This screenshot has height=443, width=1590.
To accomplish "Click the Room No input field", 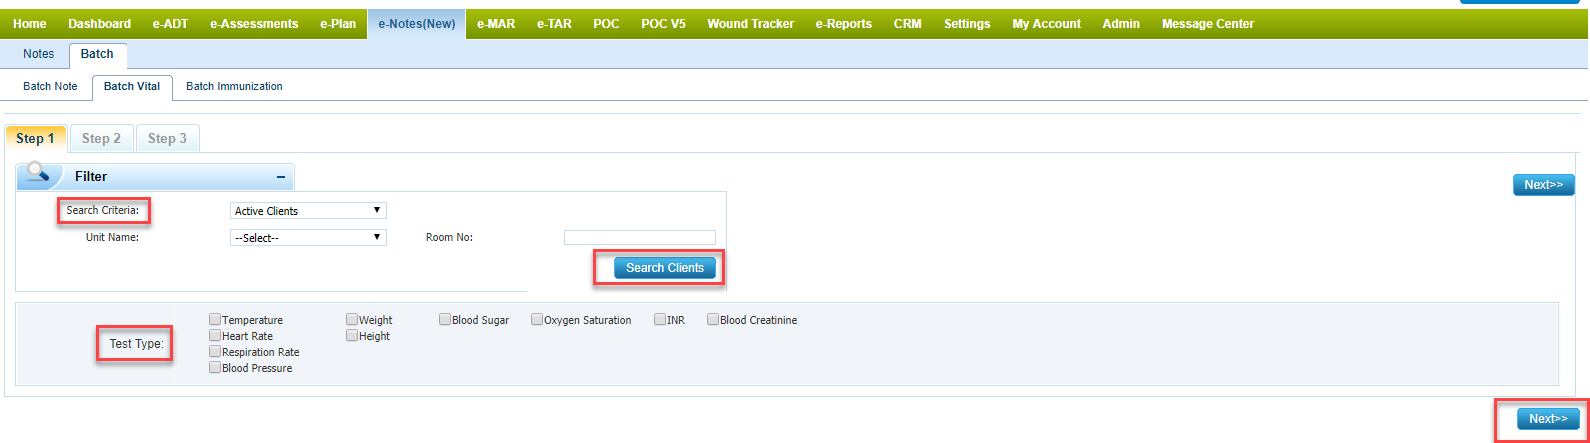I will pos(640,238).
